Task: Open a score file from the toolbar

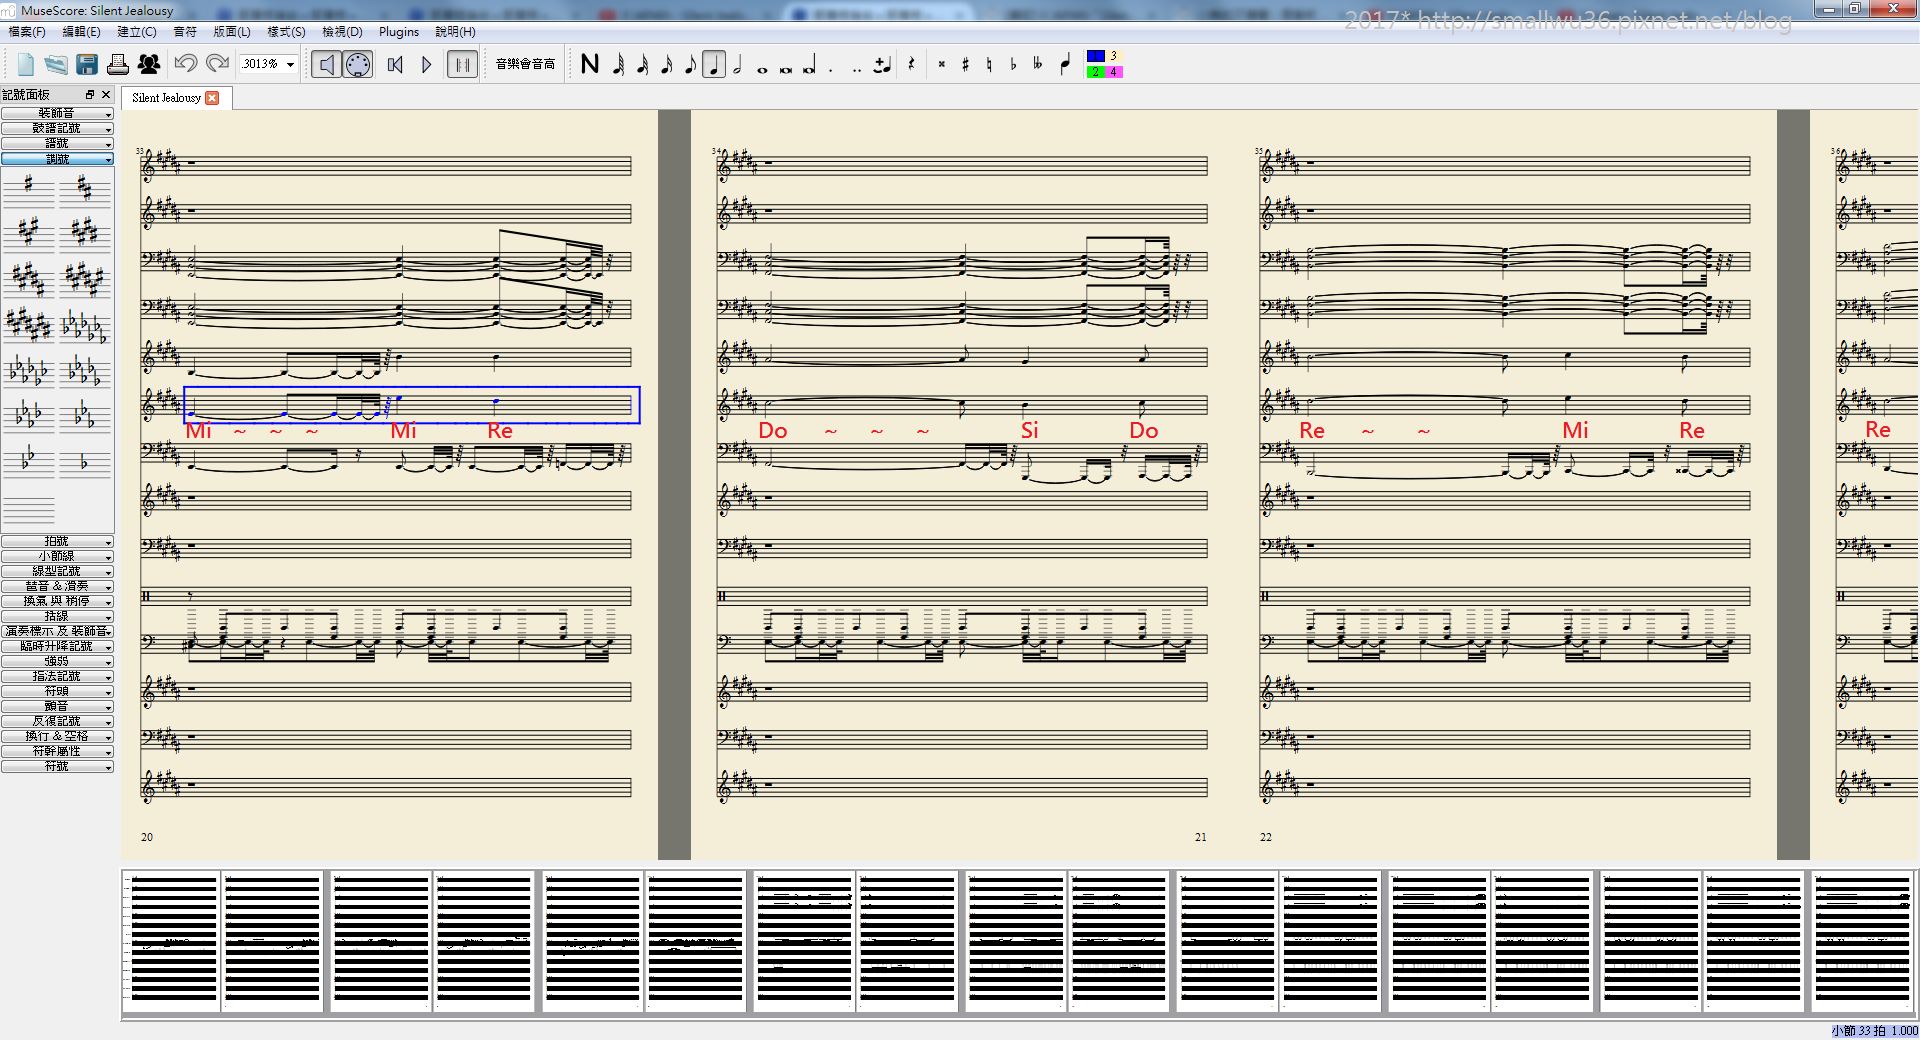Action: [x=56, y=64]
